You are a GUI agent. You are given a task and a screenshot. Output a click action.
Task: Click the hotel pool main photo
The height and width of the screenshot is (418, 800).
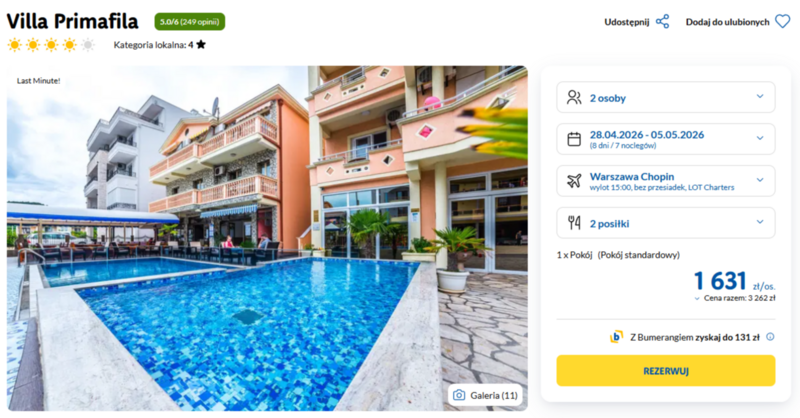point(267,238)
